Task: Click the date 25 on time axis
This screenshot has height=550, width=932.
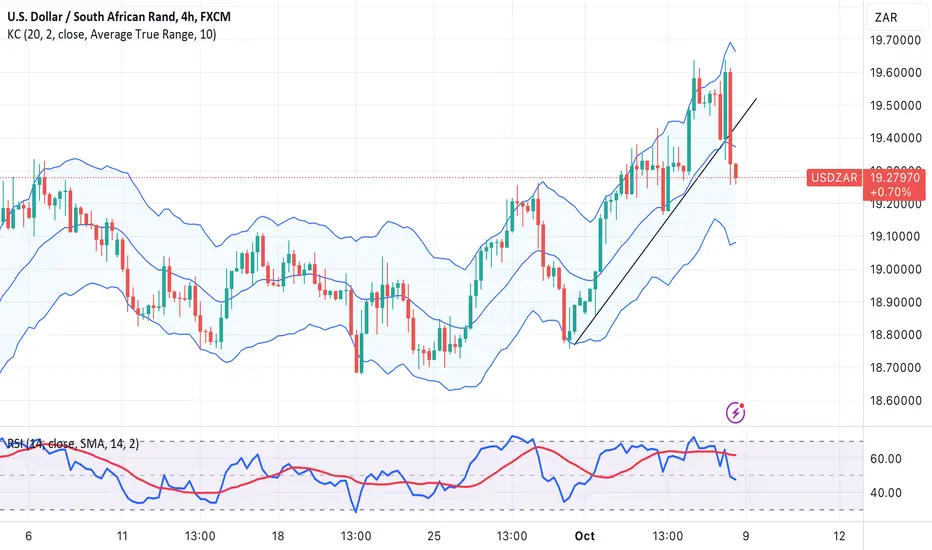Action: [x=434, y=536]
